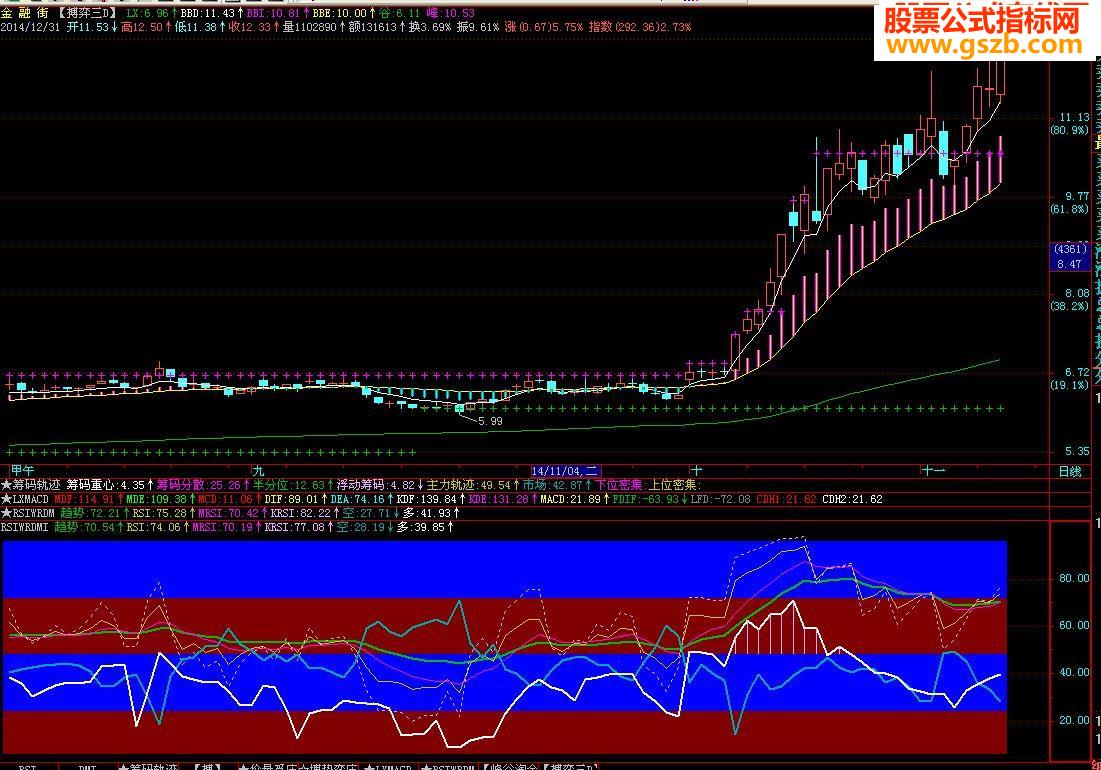The height and width of the screenshot is (770, 1101).
Task: Click the 半分位:12.63 value
Action: tap(289, 485)
